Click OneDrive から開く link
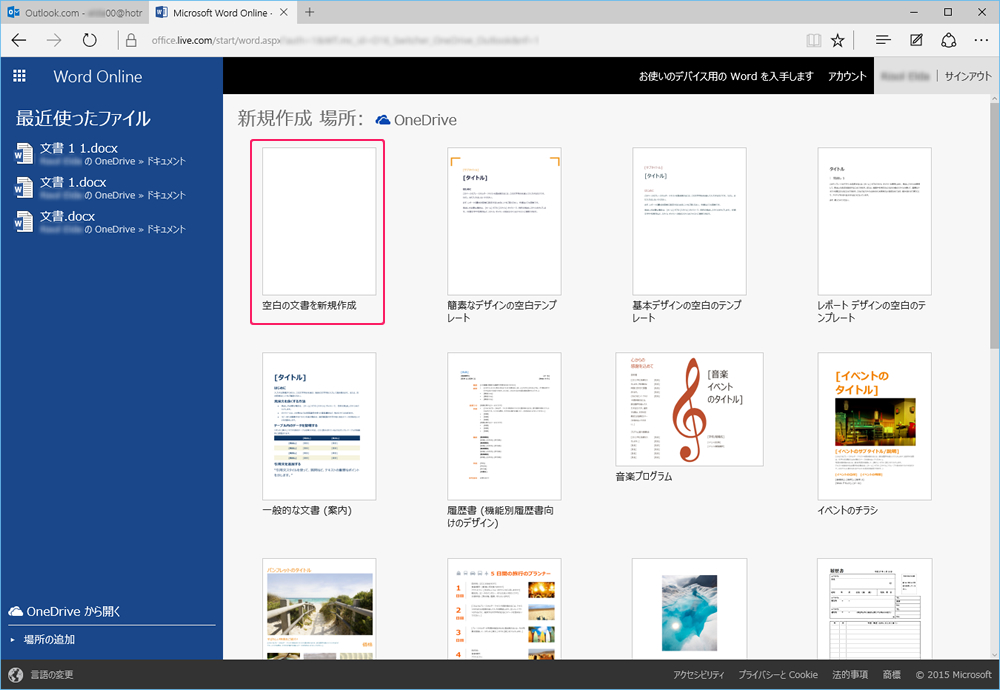The height and width of the screenshot is (690, 1000). pyautogui.click(x=64, y=611)
